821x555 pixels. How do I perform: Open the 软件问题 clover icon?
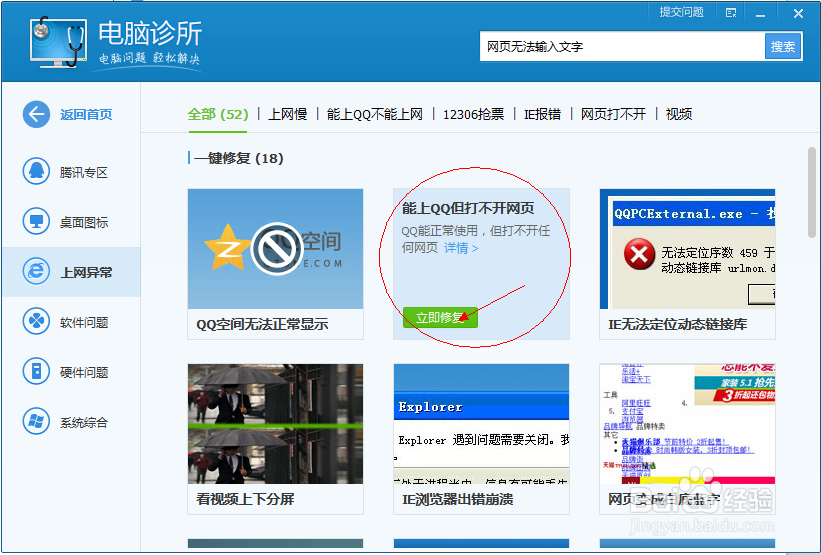point(36,321)
